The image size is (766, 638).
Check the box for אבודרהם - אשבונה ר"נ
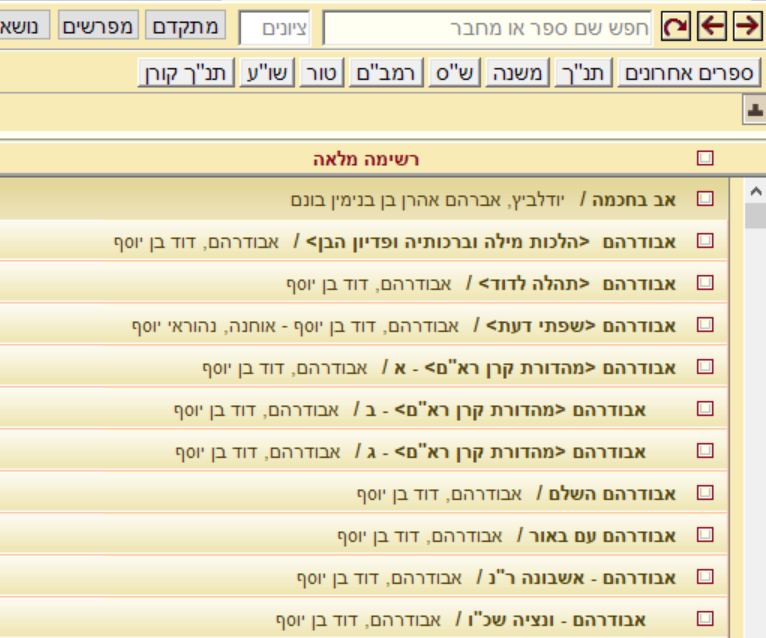coord(705,576)
